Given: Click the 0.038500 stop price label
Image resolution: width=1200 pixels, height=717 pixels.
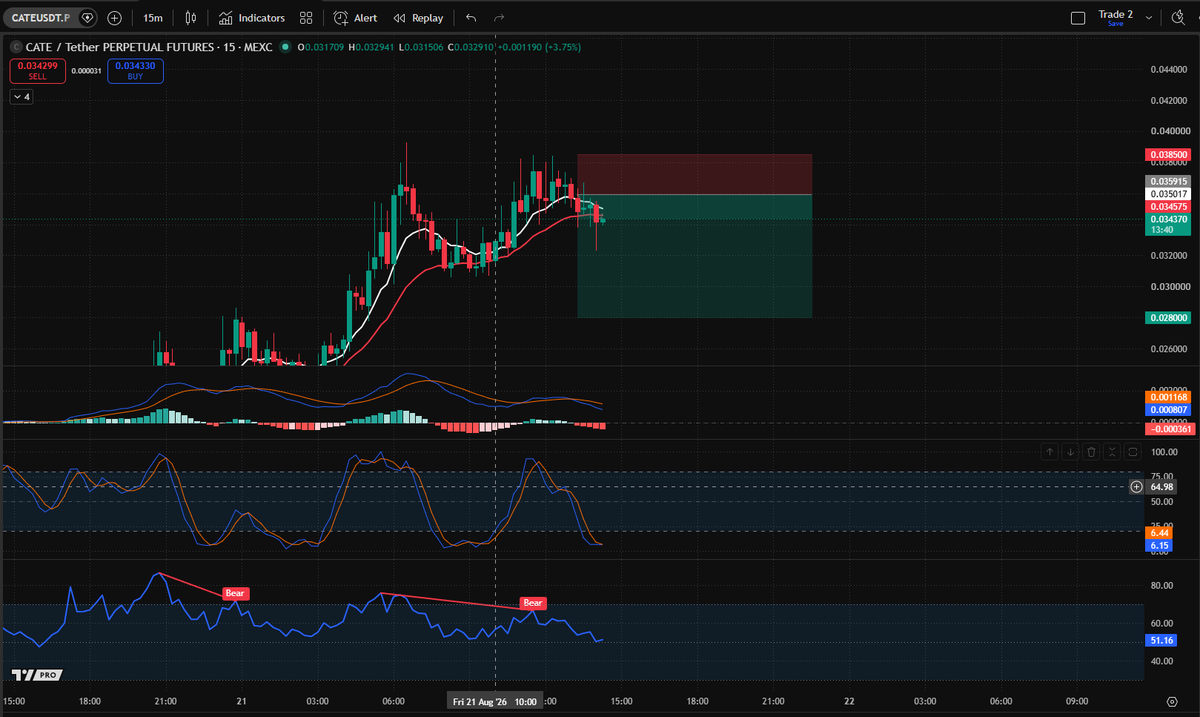Looking at the screenshot, I should tap(1167, 155).
